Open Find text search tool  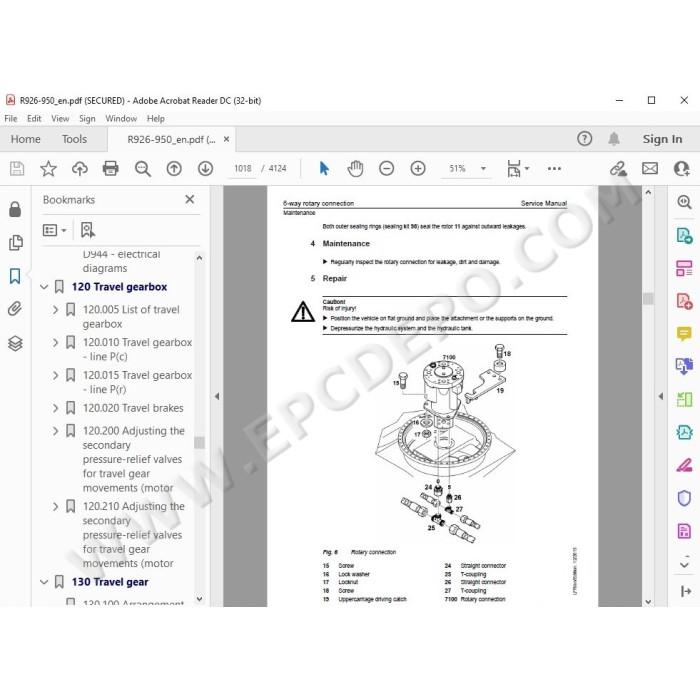(x=143, y=169)
